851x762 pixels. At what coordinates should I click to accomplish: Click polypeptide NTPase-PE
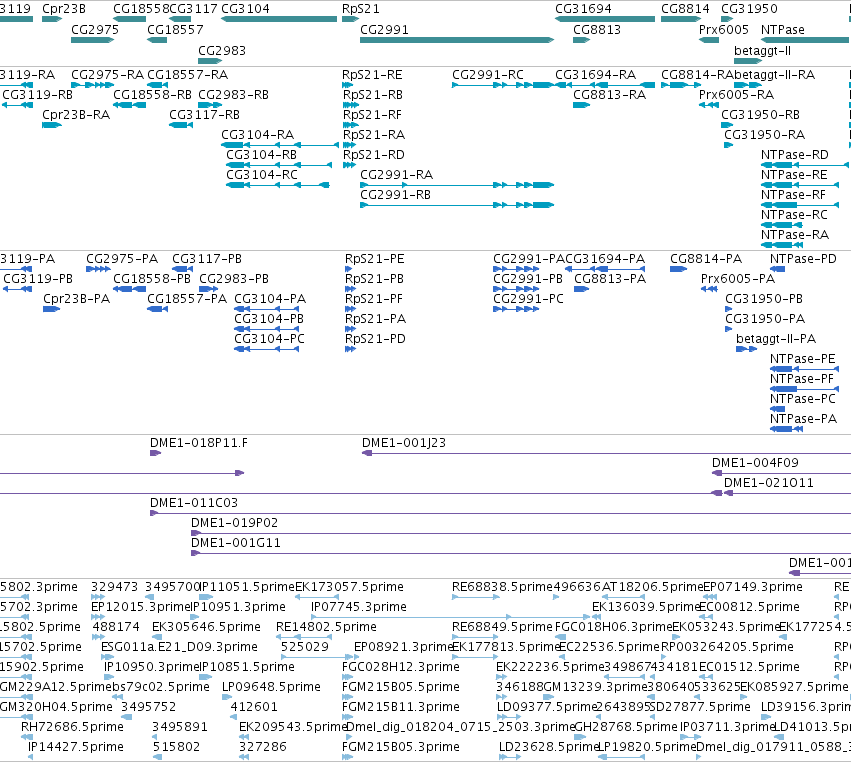click(x=804, y=369)
